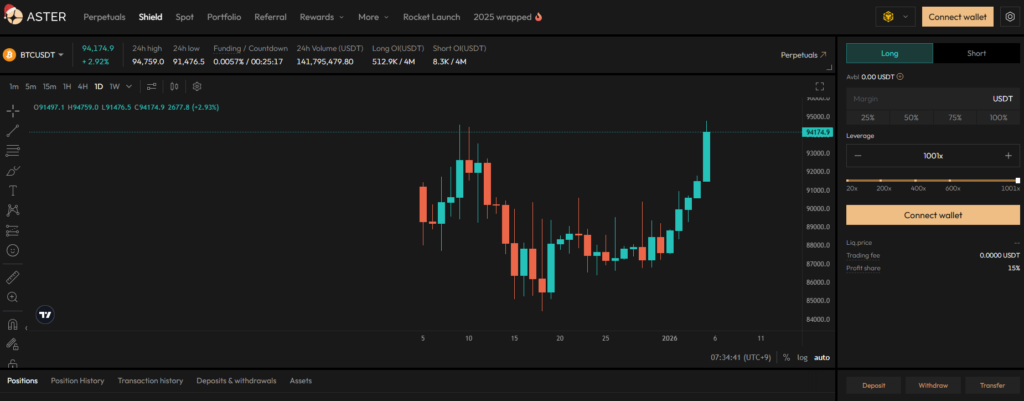The image size is (1024, 401).
Task: Toggle log scale on chart
Action: coord(802,357)
